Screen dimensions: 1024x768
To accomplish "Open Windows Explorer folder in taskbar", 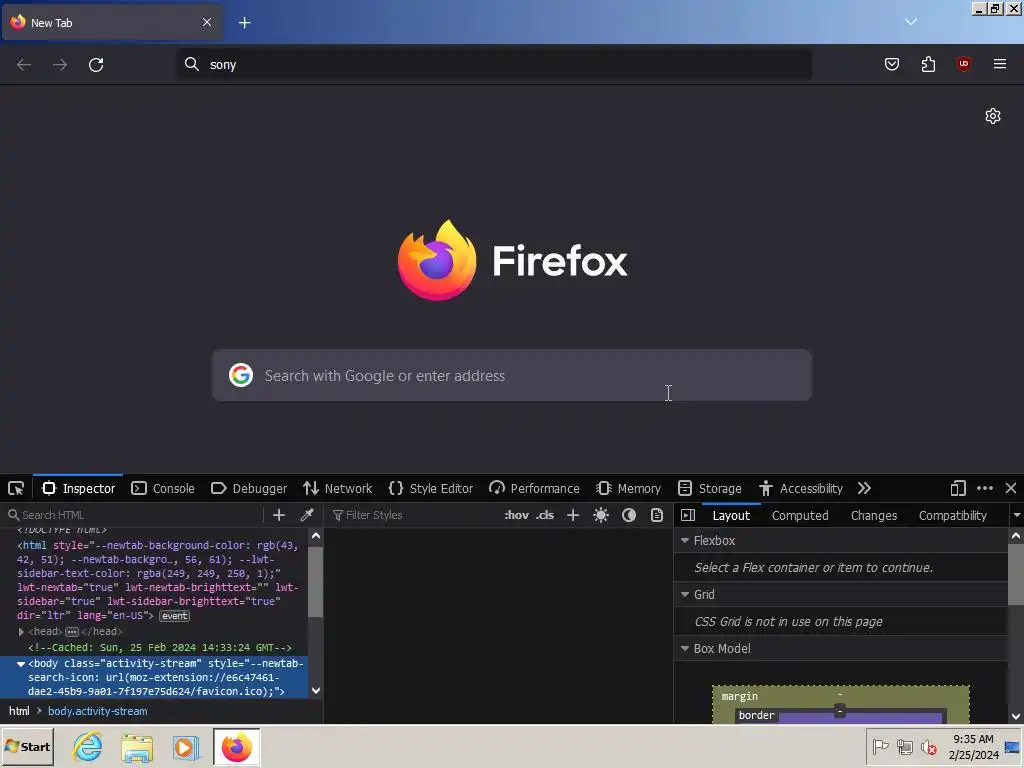I will tap(136, 746).
